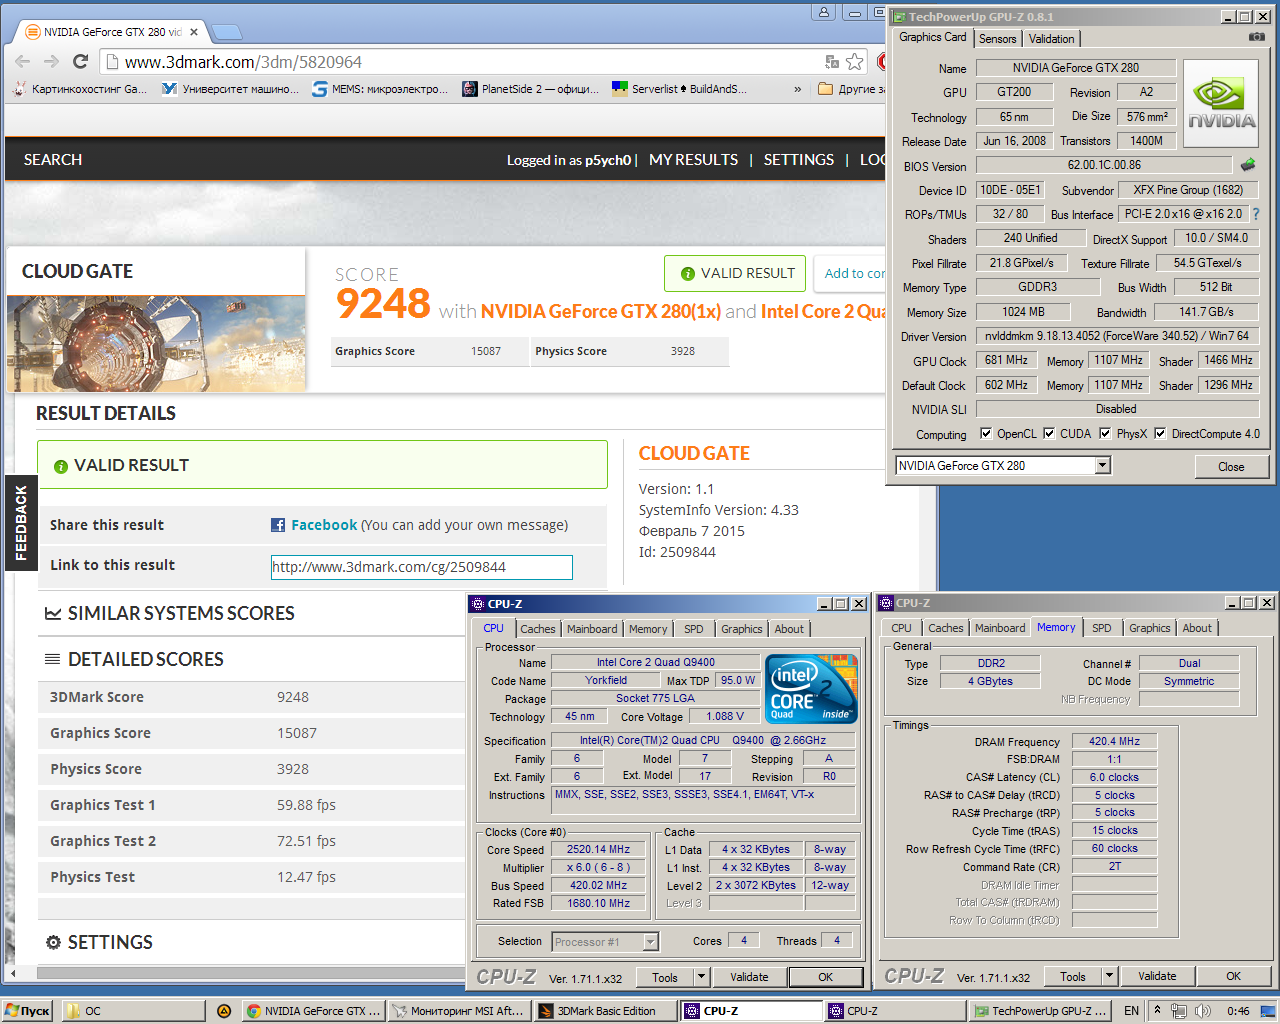
Task: Click the bus interface question mark icon
Action: [x=1256, y=214]
